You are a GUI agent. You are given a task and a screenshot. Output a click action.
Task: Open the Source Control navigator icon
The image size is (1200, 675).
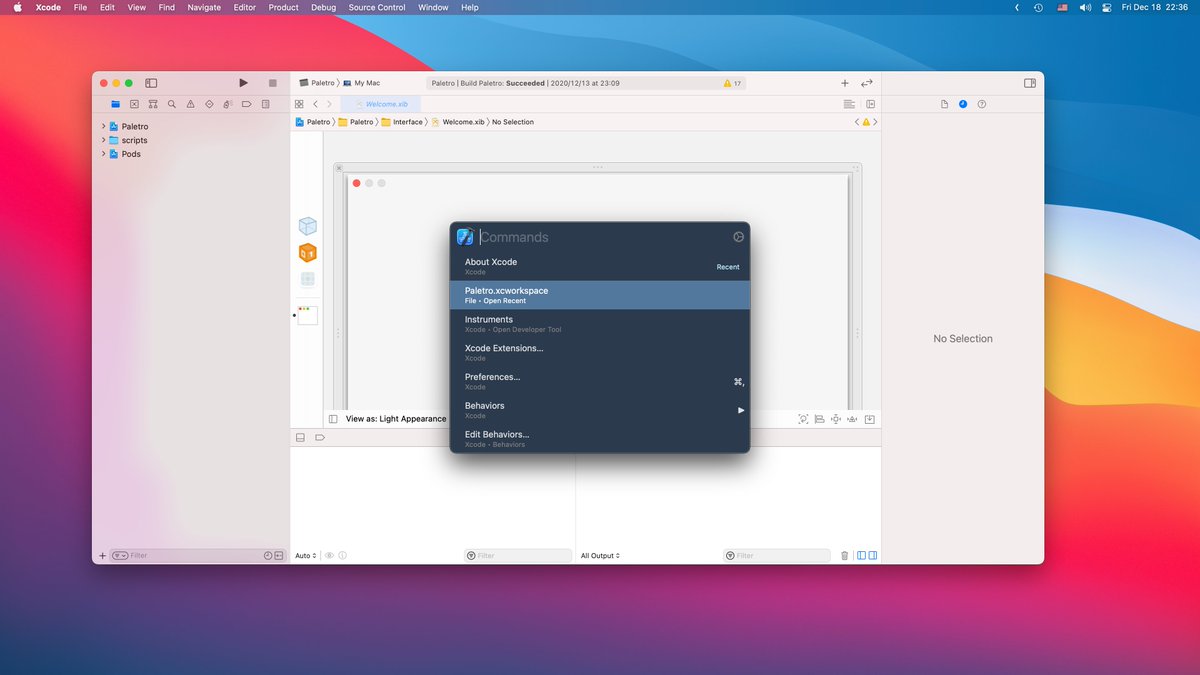[x=134, y=104]
